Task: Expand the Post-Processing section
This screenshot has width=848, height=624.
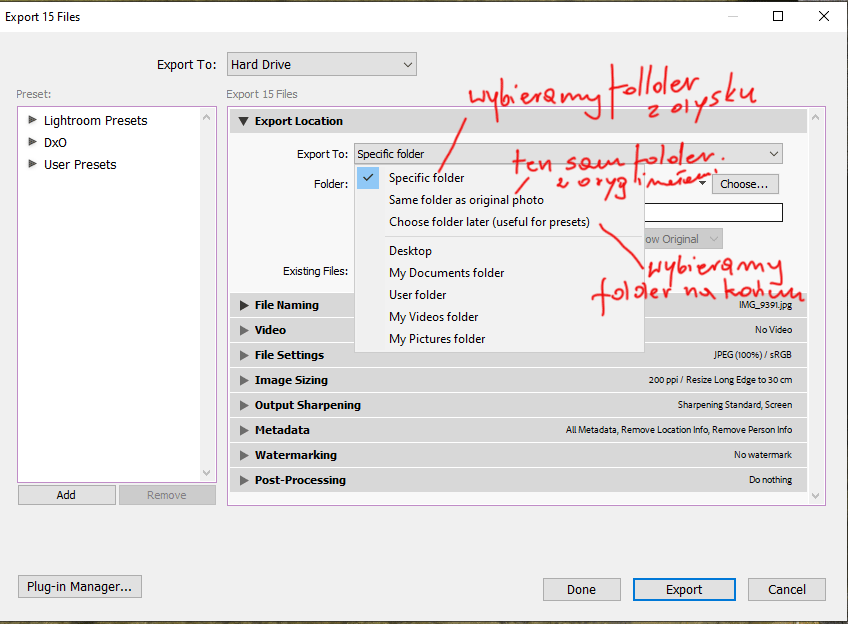Action: coord(243,480)
